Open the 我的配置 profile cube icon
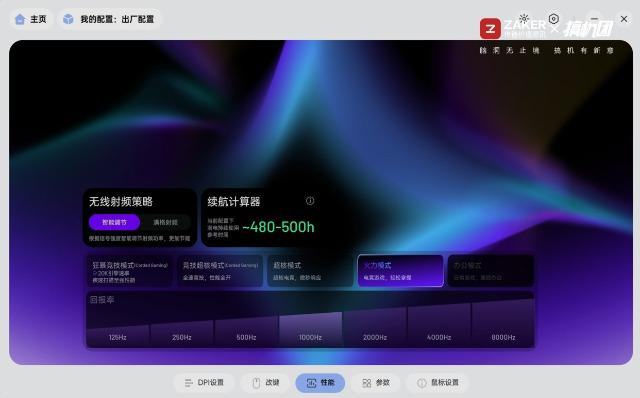This screenshot has width=640, height=398. pyautogui.click(x=68, y=19)
